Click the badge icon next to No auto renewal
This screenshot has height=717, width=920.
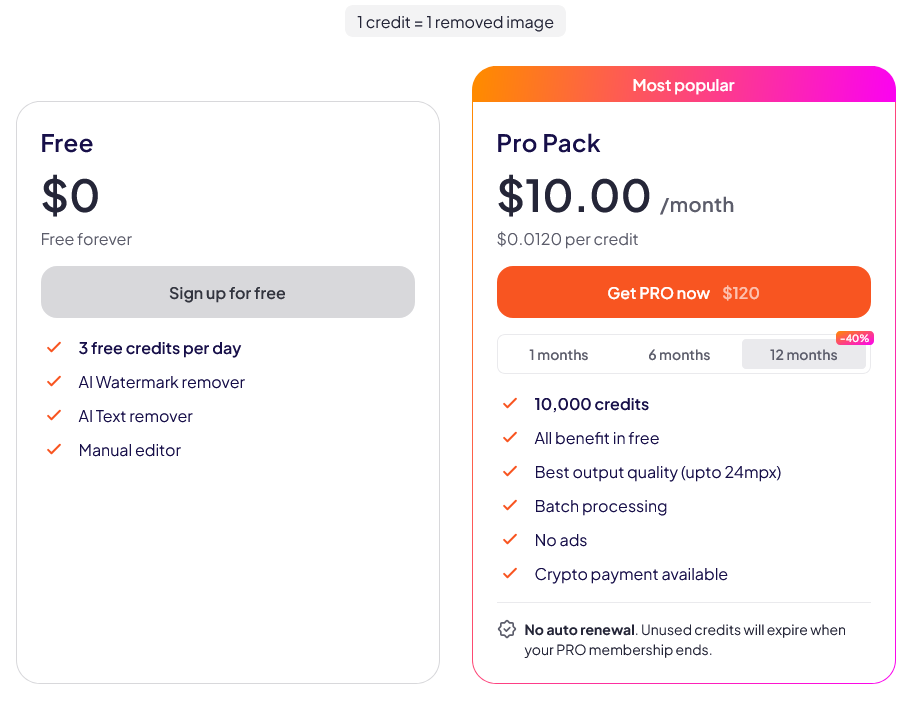point(507,629)
